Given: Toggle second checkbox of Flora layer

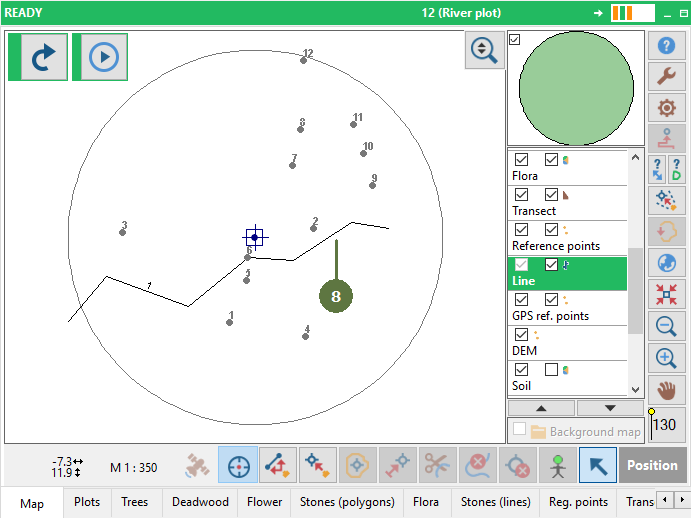Looking at the screenshot, I should 551,159.
